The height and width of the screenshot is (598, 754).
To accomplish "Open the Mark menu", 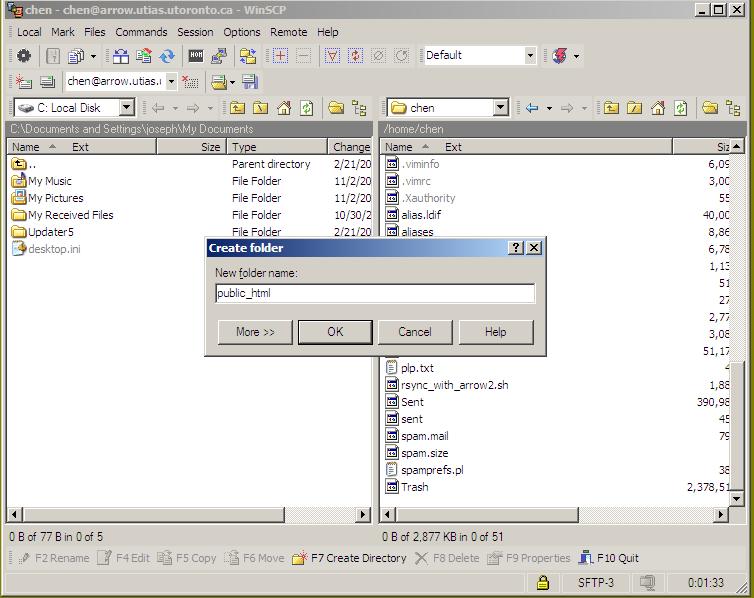I will (x=63, y=32).
